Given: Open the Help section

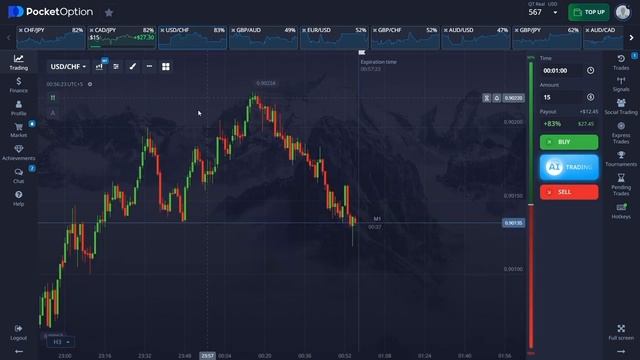Looking at the screenshot, I should coord(18,198).
